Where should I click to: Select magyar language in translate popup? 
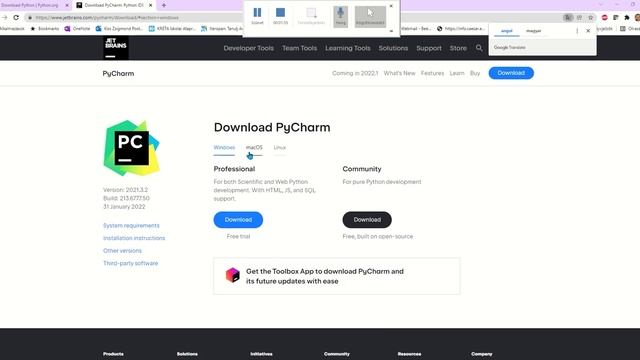[x=533, y=31]
